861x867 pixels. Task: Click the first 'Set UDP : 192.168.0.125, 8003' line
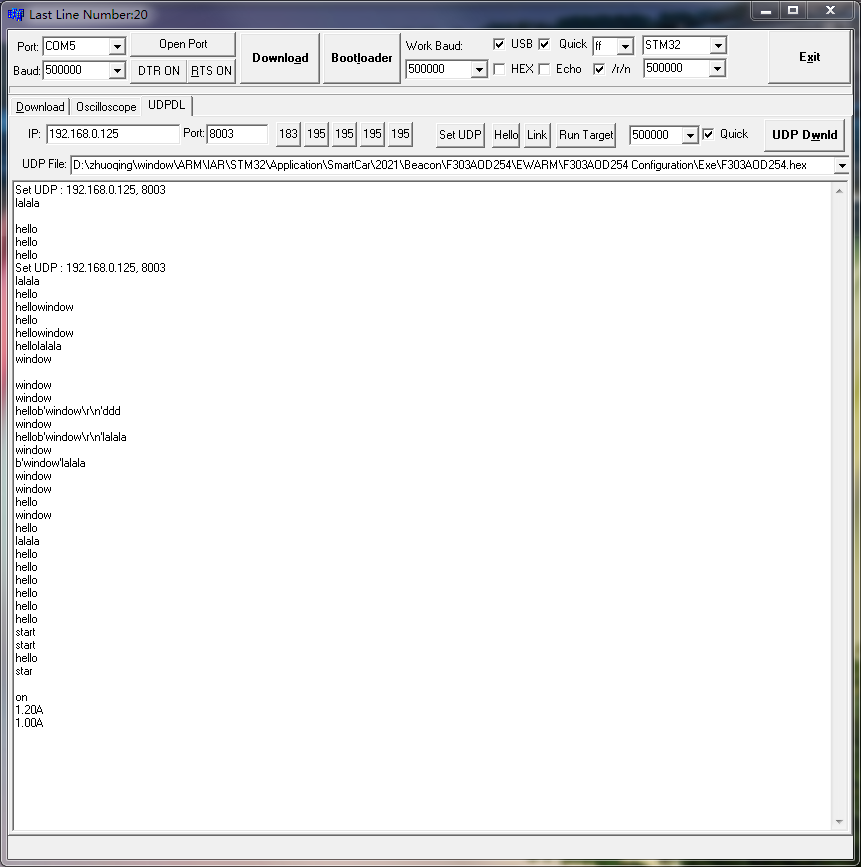point(90,190)
